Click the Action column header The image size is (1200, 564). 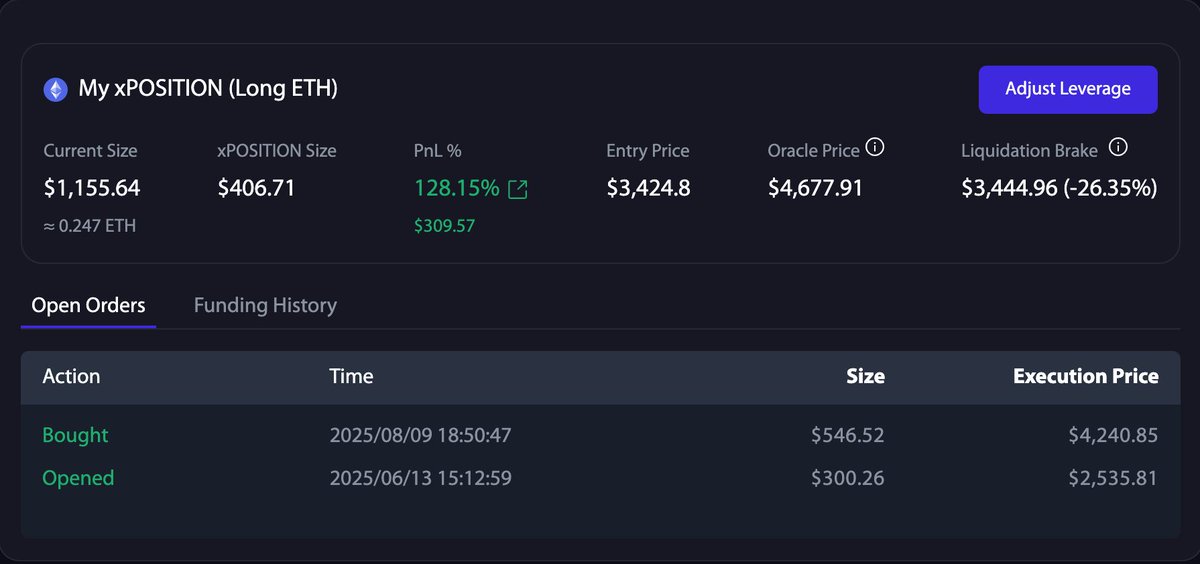click(x=71, y=376)
